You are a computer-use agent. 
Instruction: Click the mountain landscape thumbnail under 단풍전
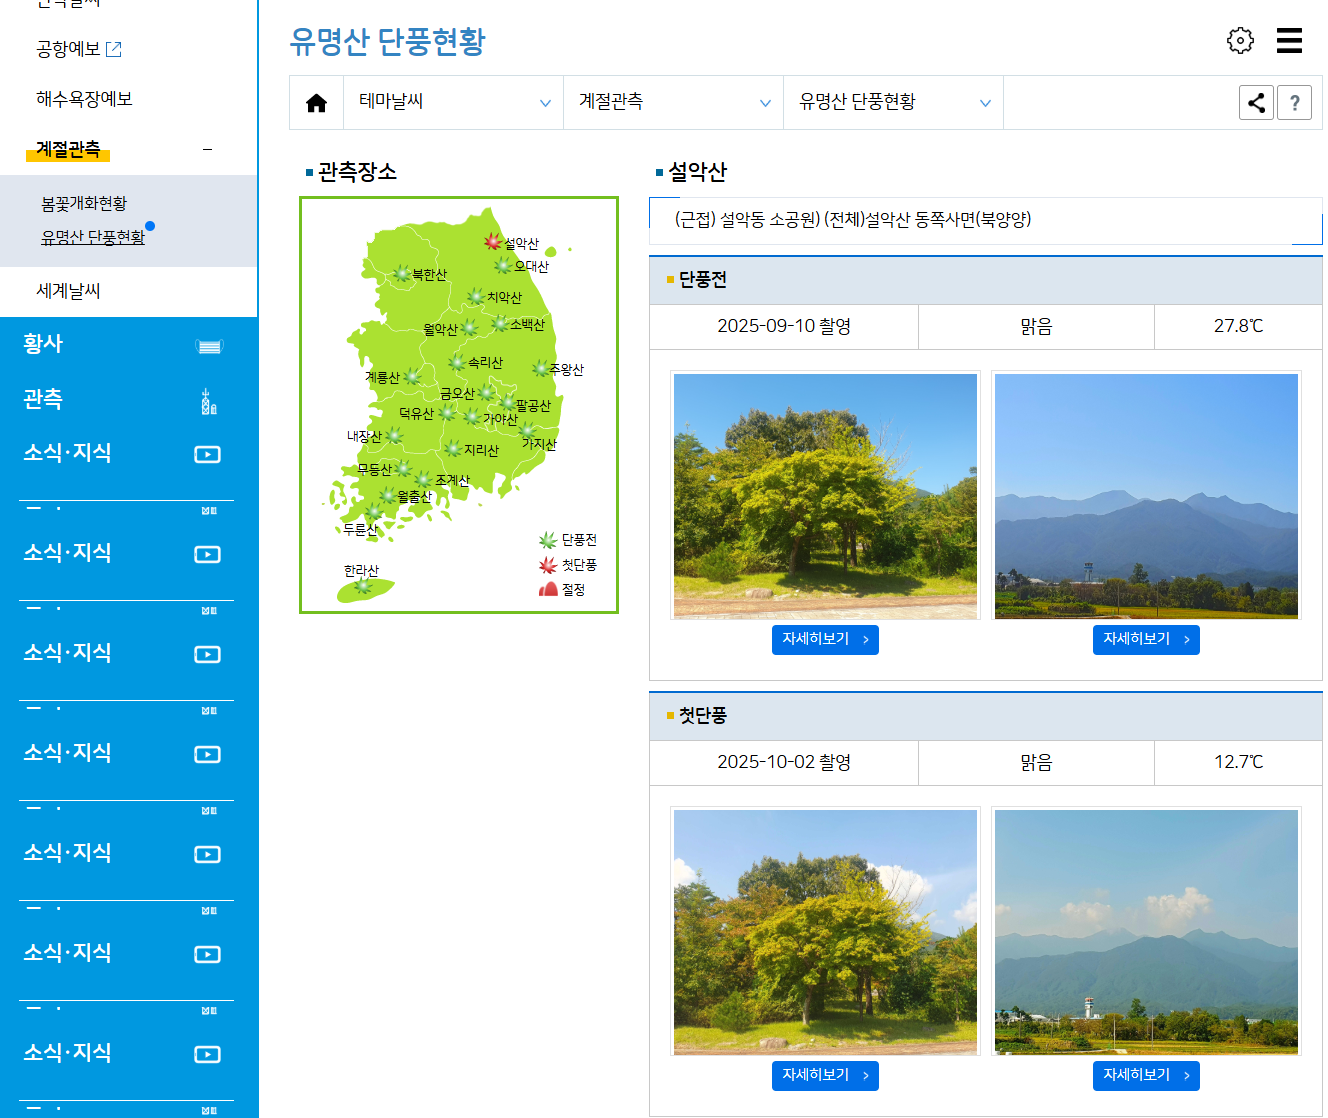tap(1146, 495)
